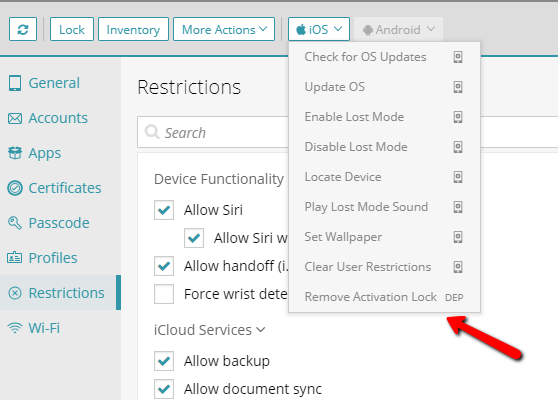Image resolution: width=558 pixels, height=400 pixels.
Task: Collapse the iOS actions dropdown
Action: pyautogui.click(x=319, y=29)
